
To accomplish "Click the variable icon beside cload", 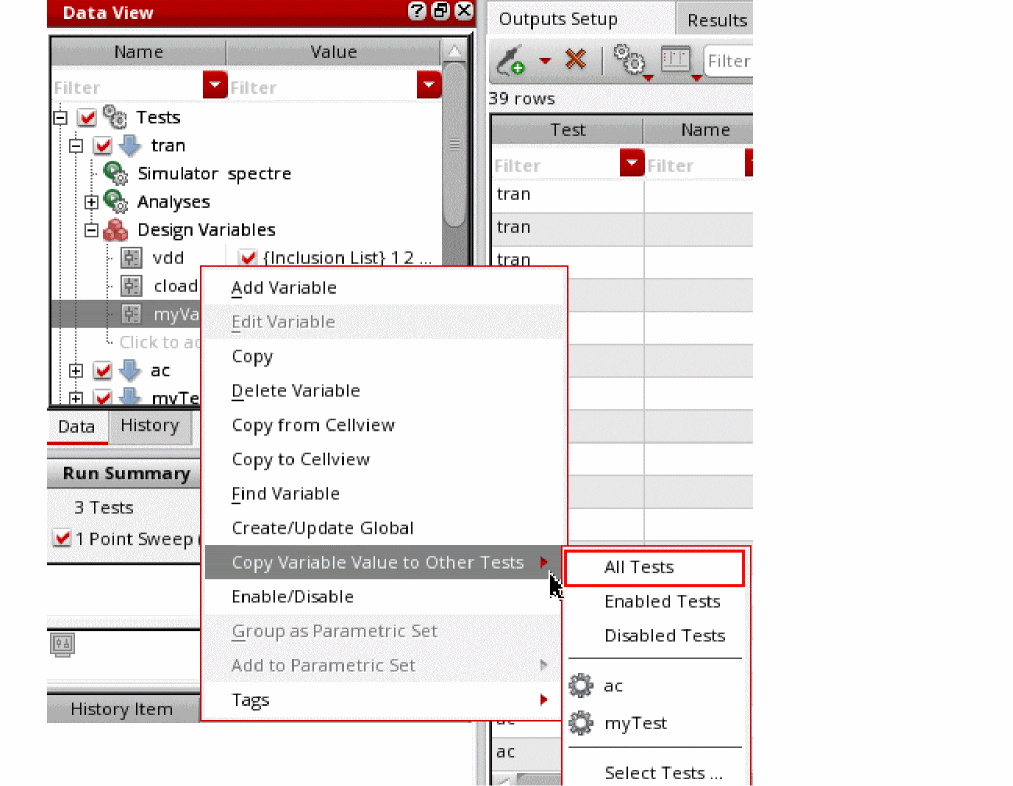I will pos(131,285).
